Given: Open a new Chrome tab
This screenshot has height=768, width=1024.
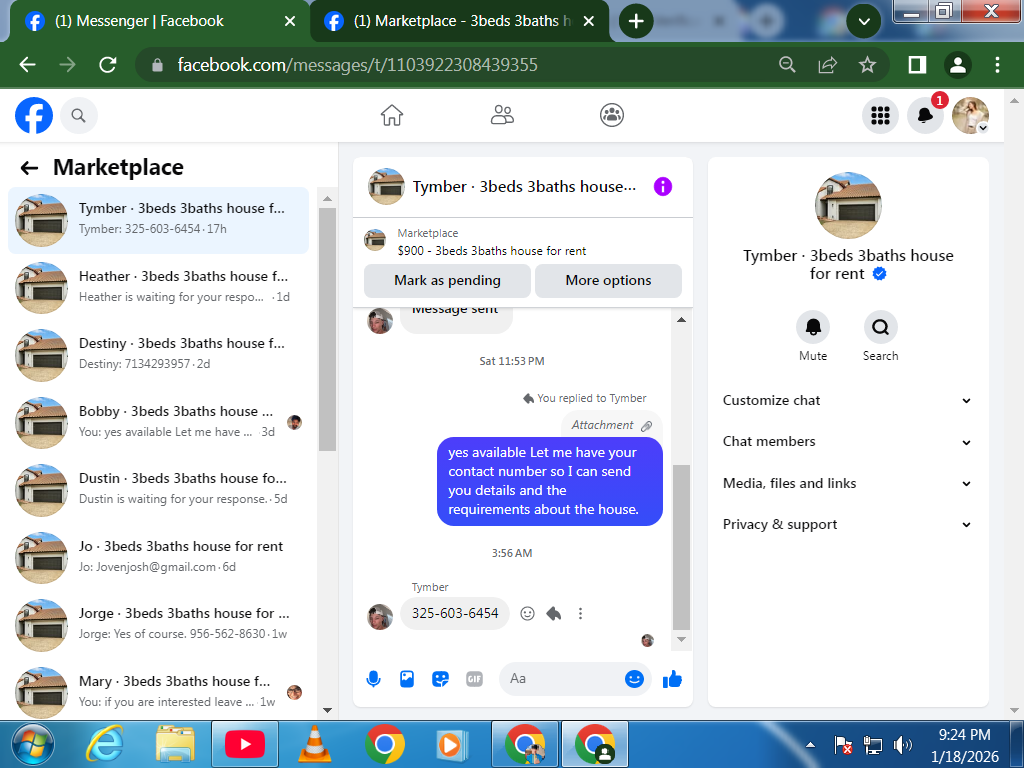Looking at the screenshot, I should tap(636, 22).
